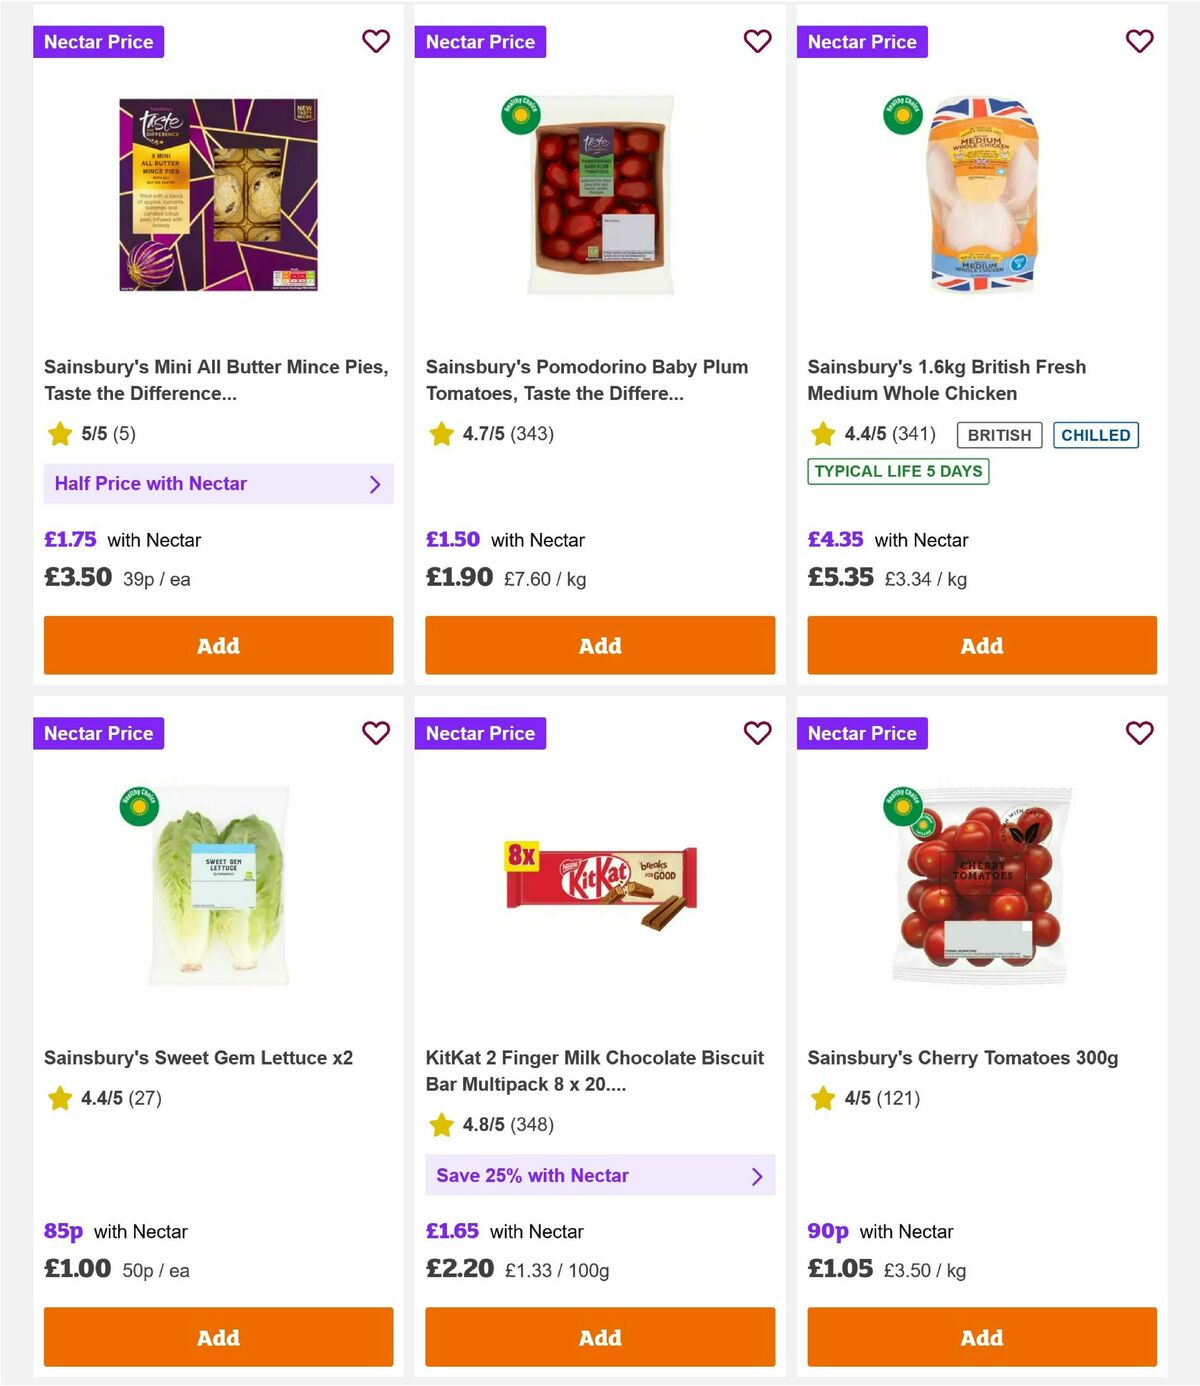Toggle the heart on the Mince Pies product
The width and height of the screenshot is (1200, 1386).
(375, 41)
